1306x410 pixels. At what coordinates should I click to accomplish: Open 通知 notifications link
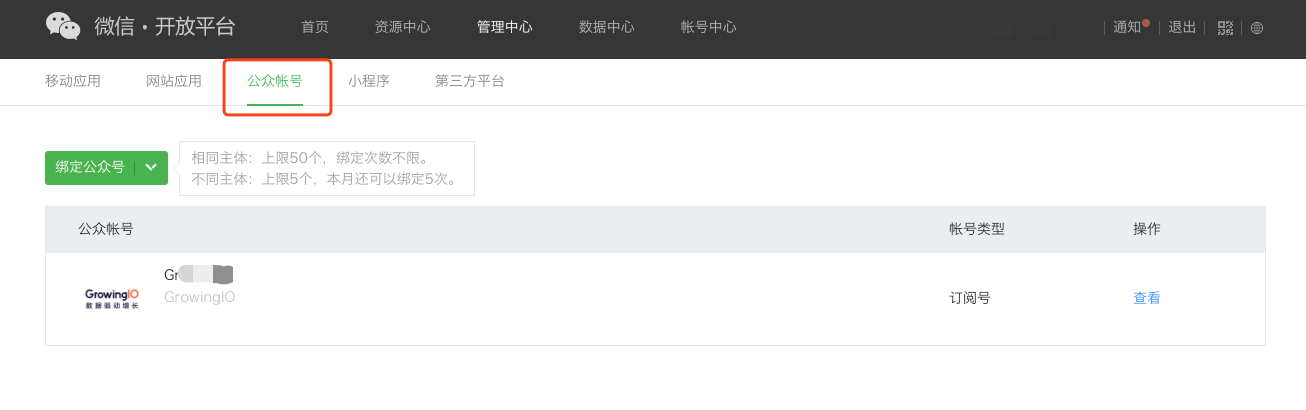click(1128, 27)
